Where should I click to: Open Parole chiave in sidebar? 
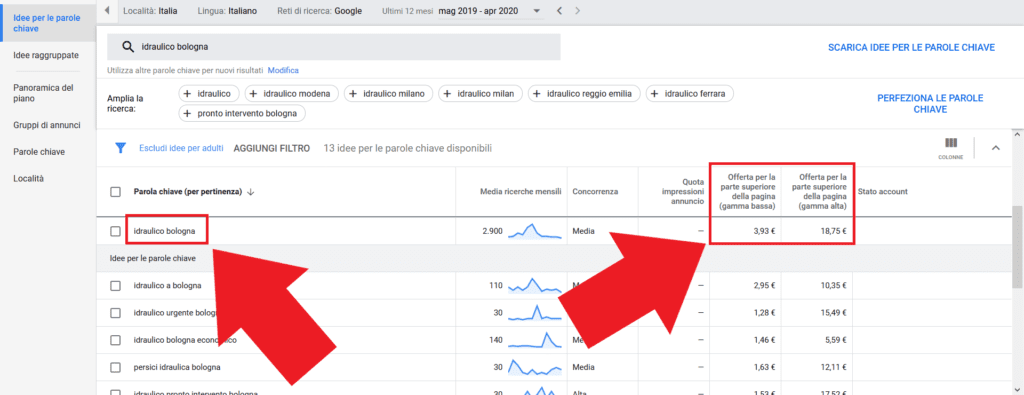click(x=39, y=151)
